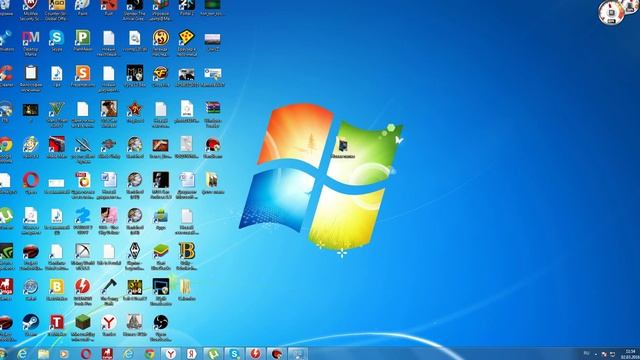Viewport: 640px width, 360px height.
Task: Open the Rockstar Games icon in the taskbar
Action: point(107,354)
